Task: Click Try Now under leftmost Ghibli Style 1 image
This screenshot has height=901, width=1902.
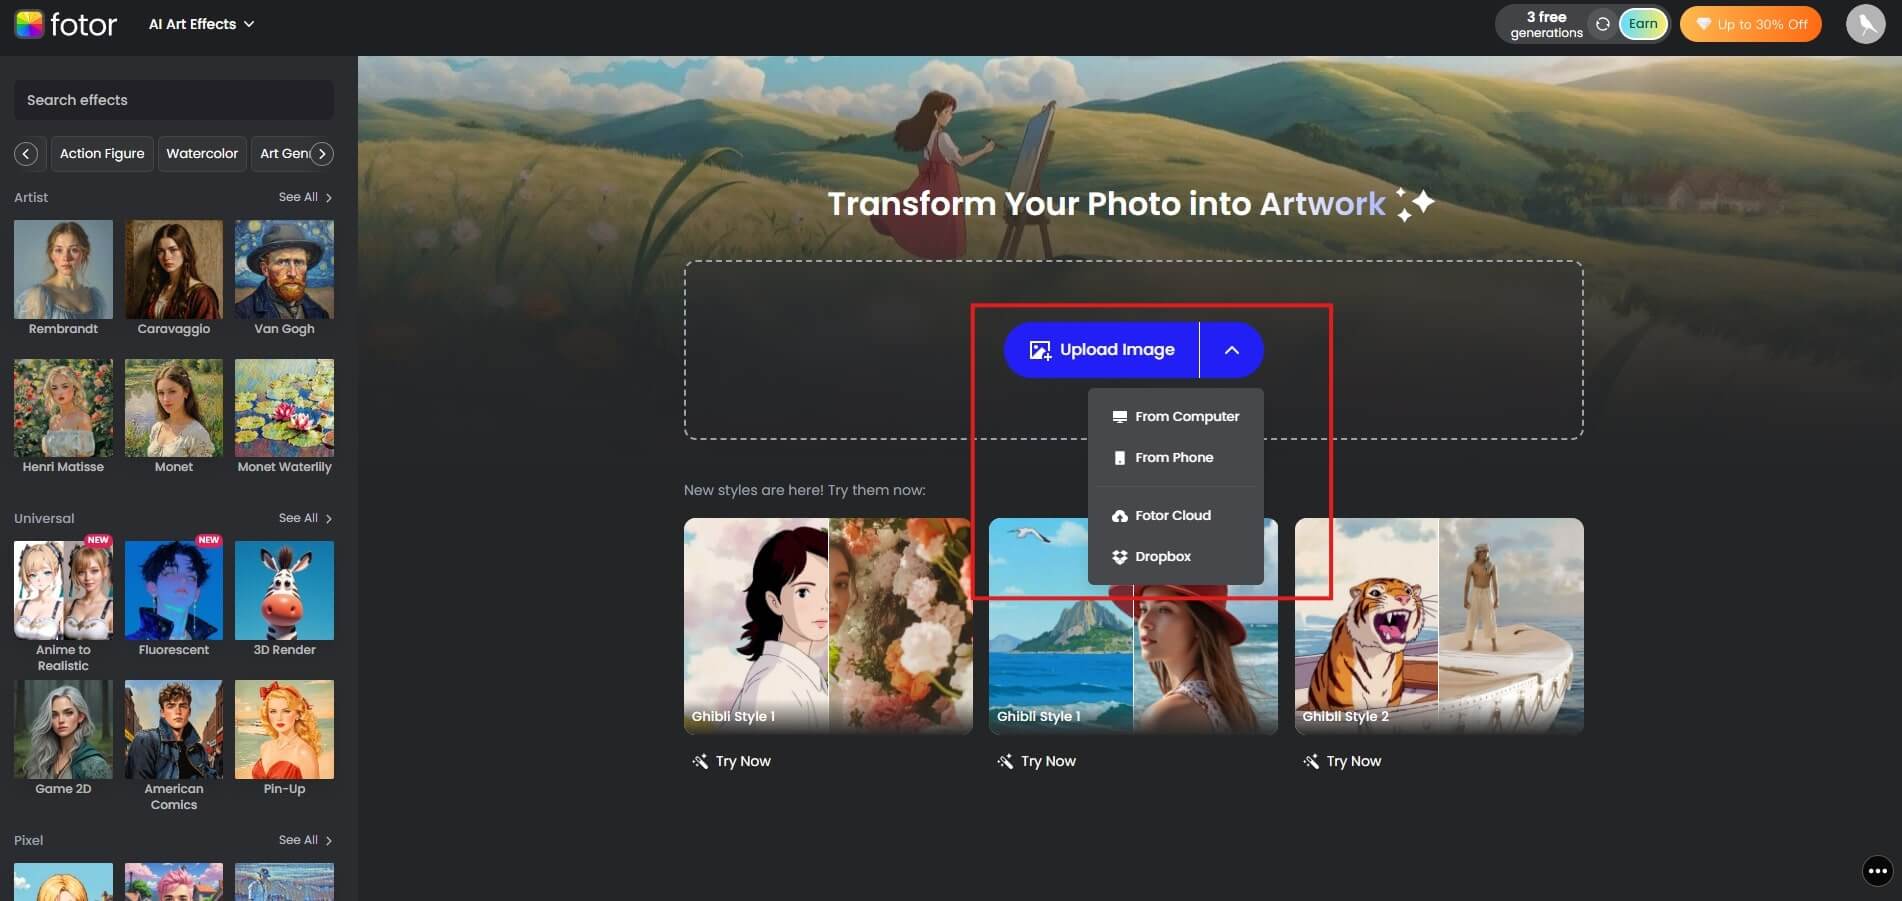Action: [732, 761]
